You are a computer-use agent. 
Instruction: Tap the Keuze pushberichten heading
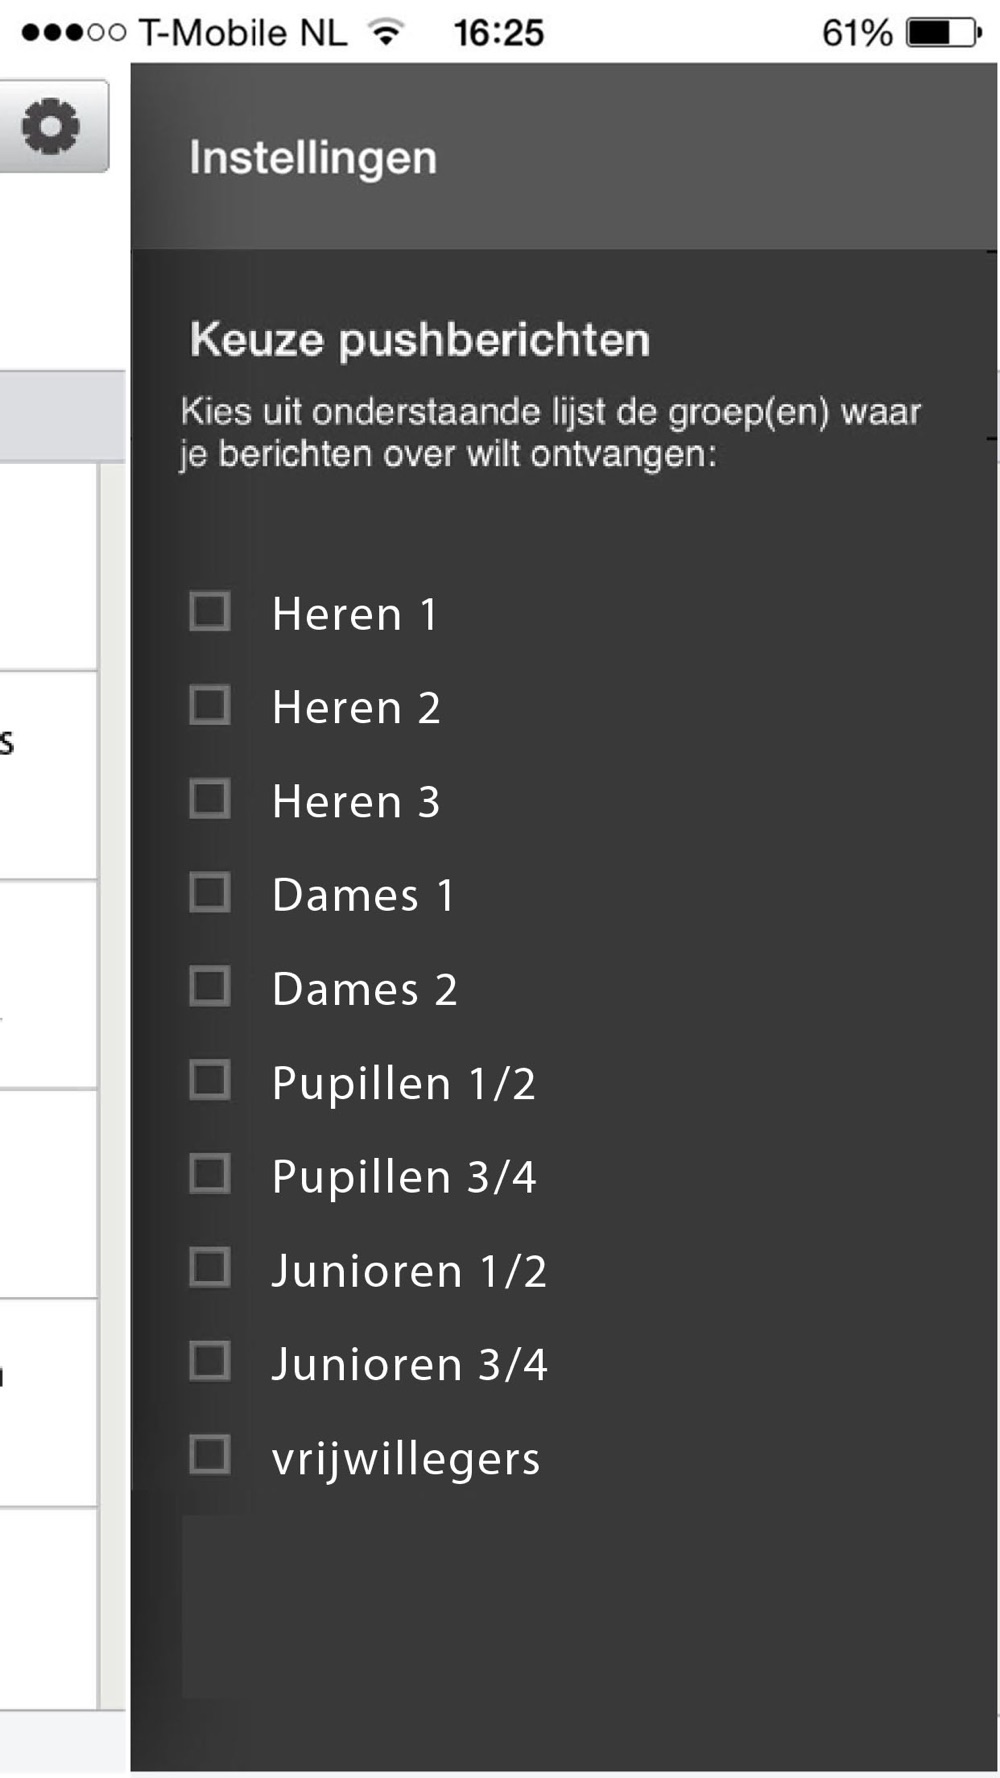420,340
